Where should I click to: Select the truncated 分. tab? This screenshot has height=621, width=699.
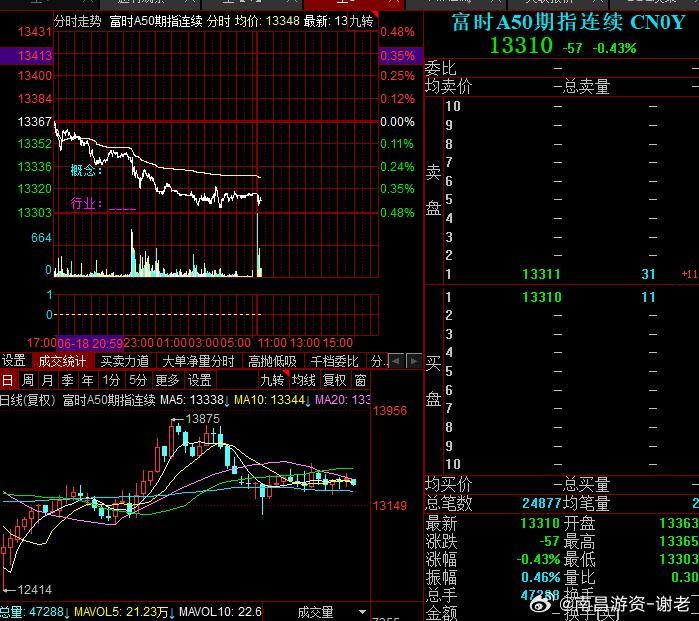(378, 361)
